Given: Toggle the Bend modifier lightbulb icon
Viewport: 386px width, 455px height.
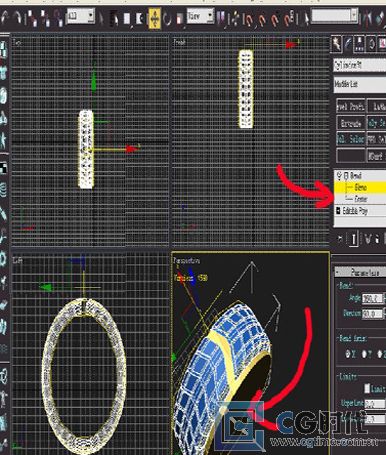Looking at the screenshot, I should coord(339,176).
